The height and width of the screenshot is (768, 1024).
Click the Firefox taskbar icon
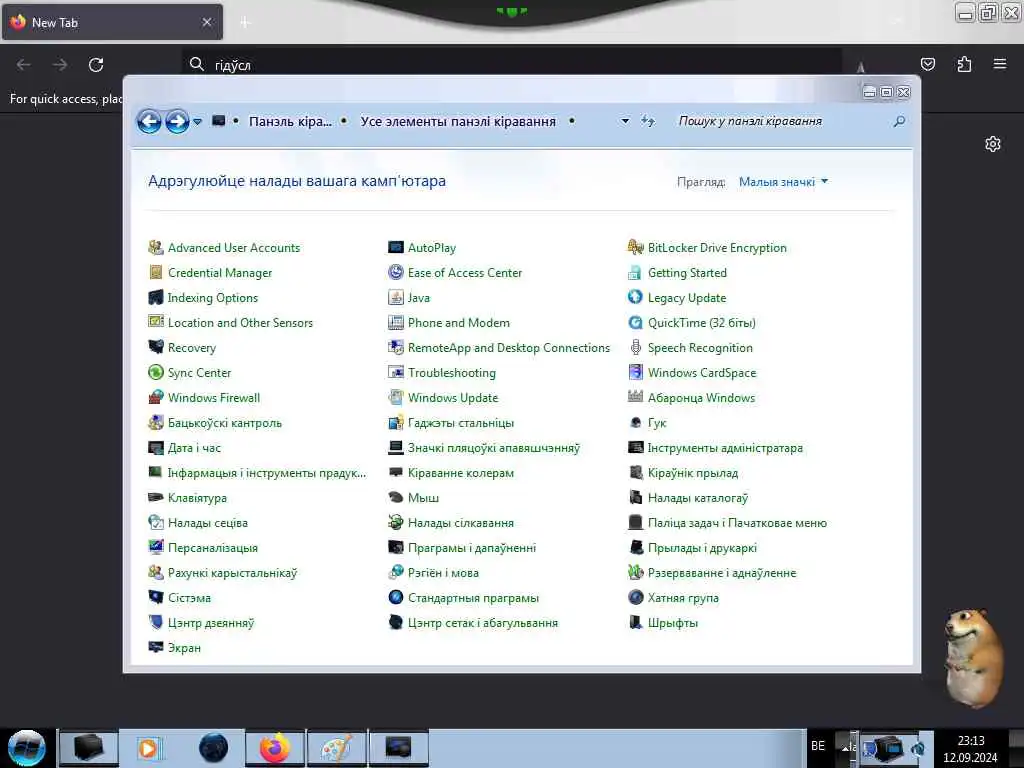tap(275, 748)
